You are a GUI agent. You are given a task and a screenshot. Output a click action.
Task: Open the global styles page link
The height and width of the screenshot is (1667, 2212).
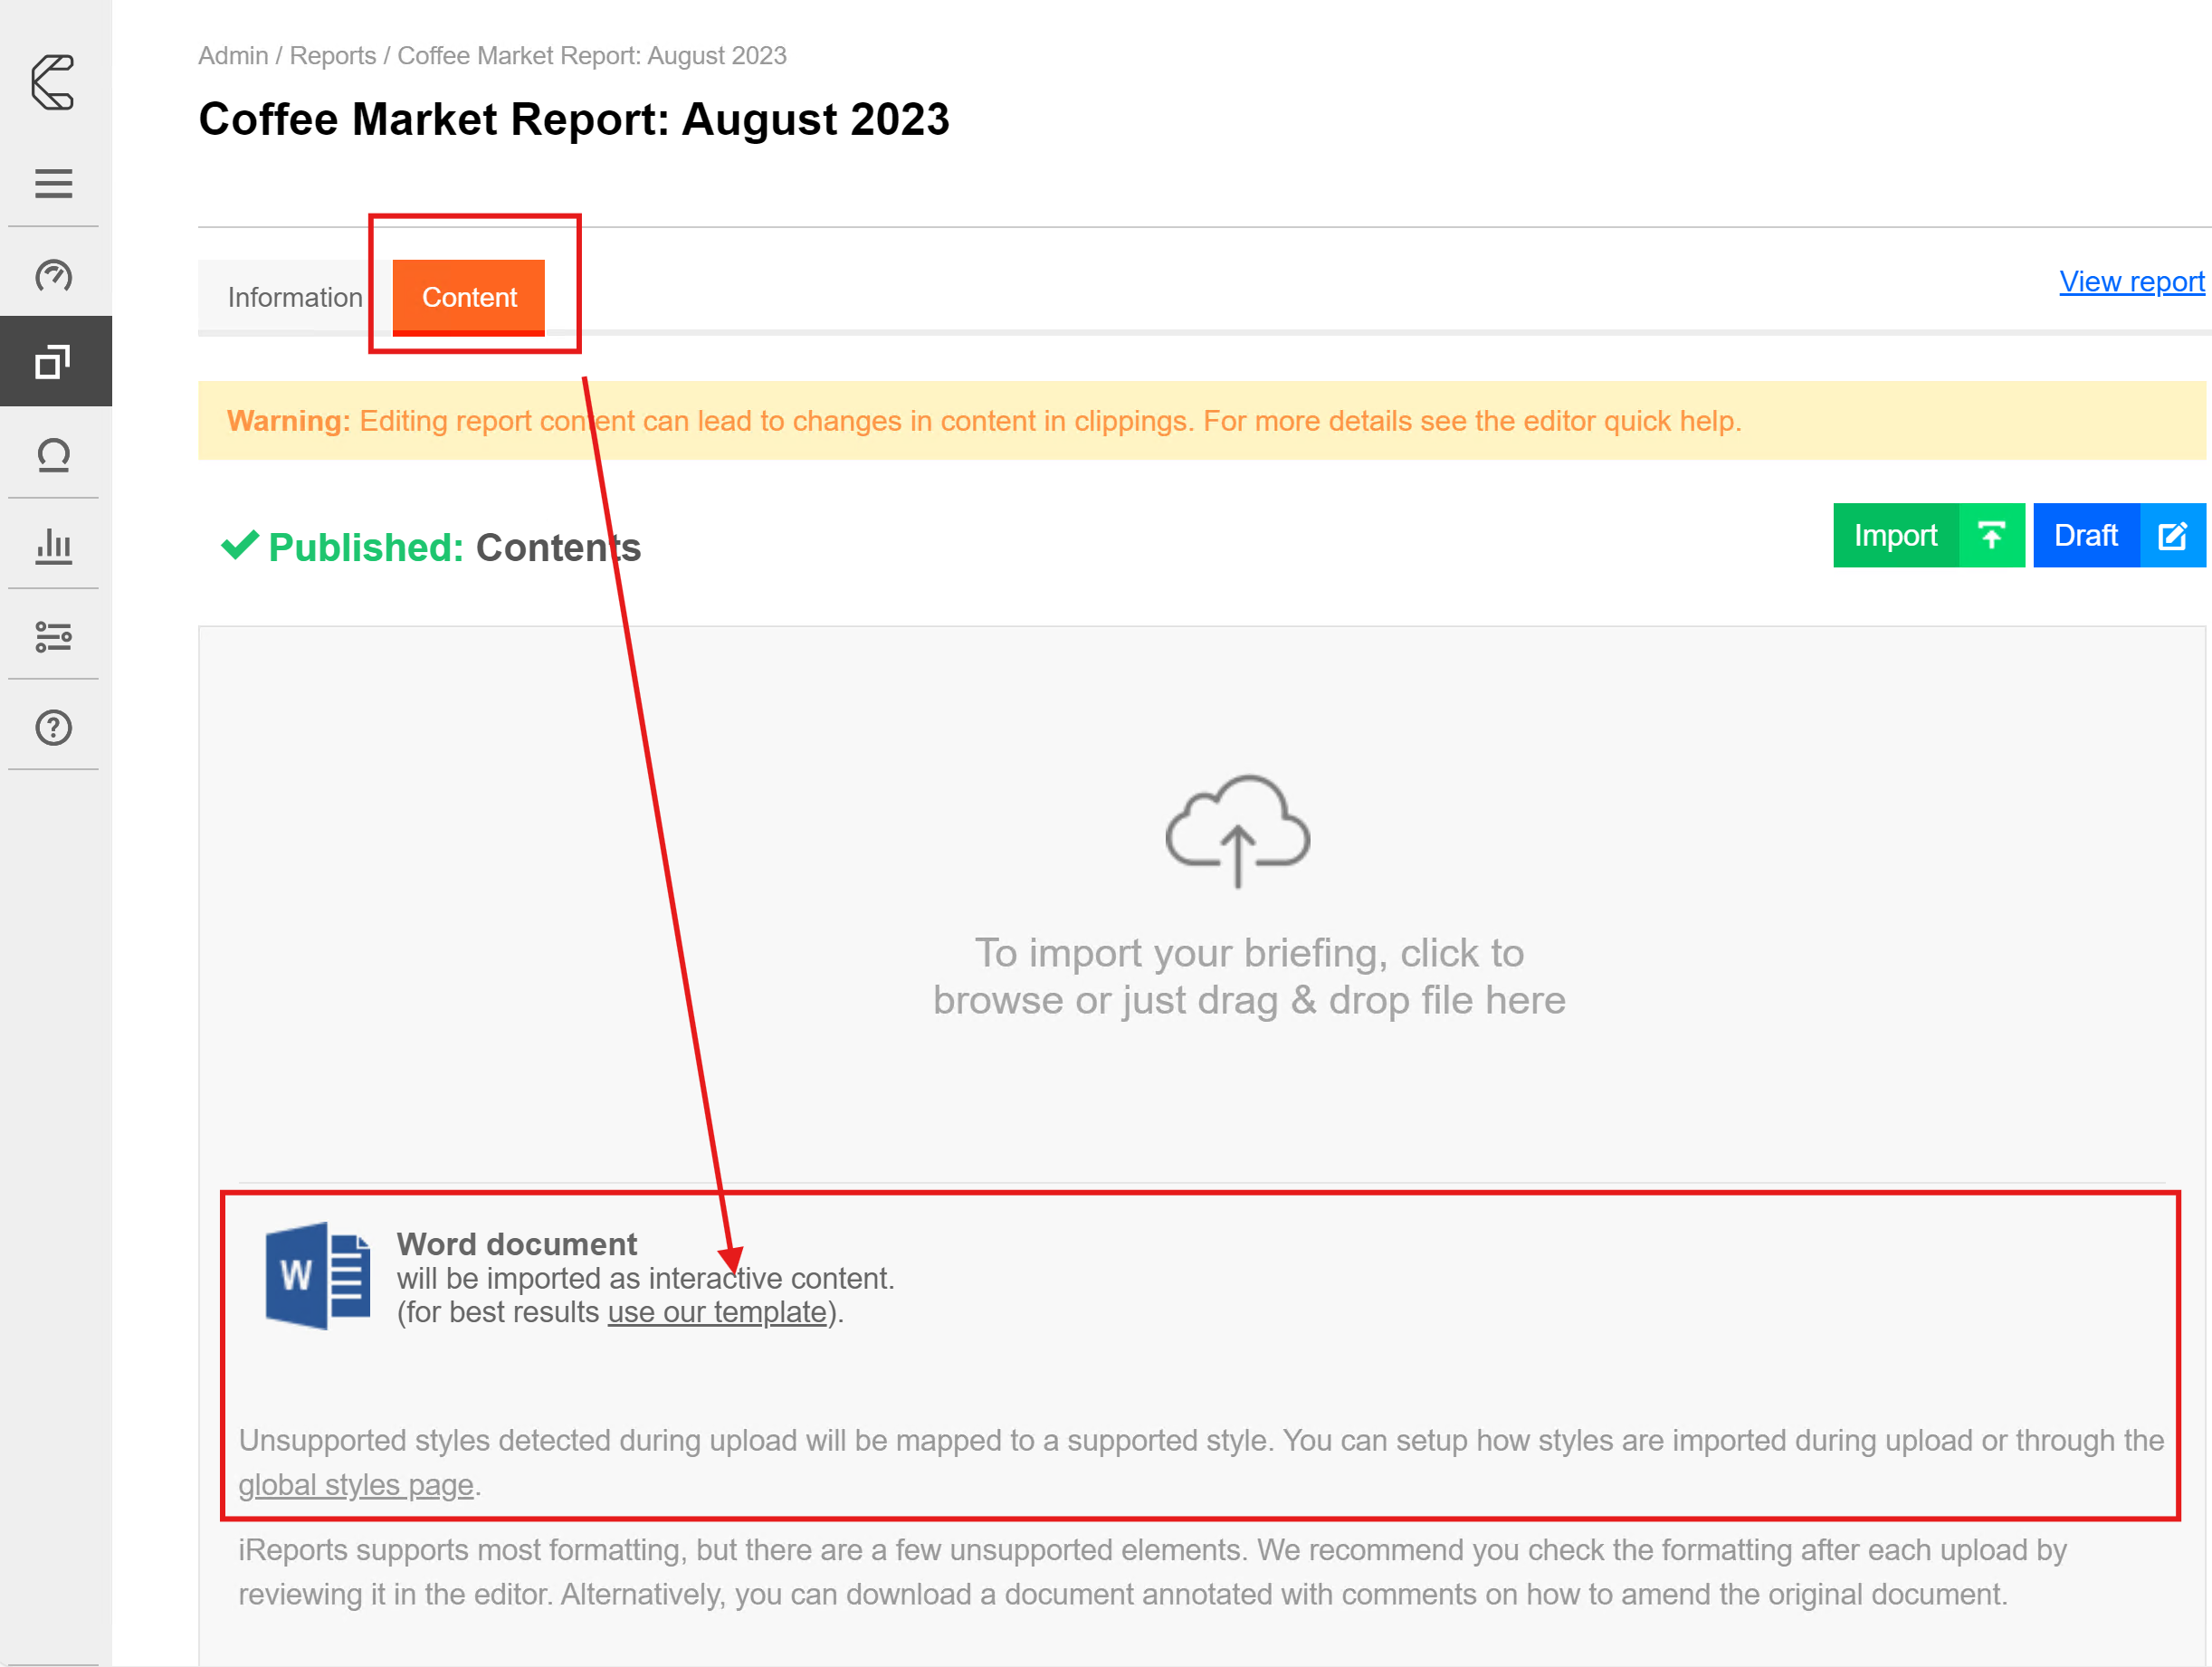pyautogui.click(x=355, y=1484)
